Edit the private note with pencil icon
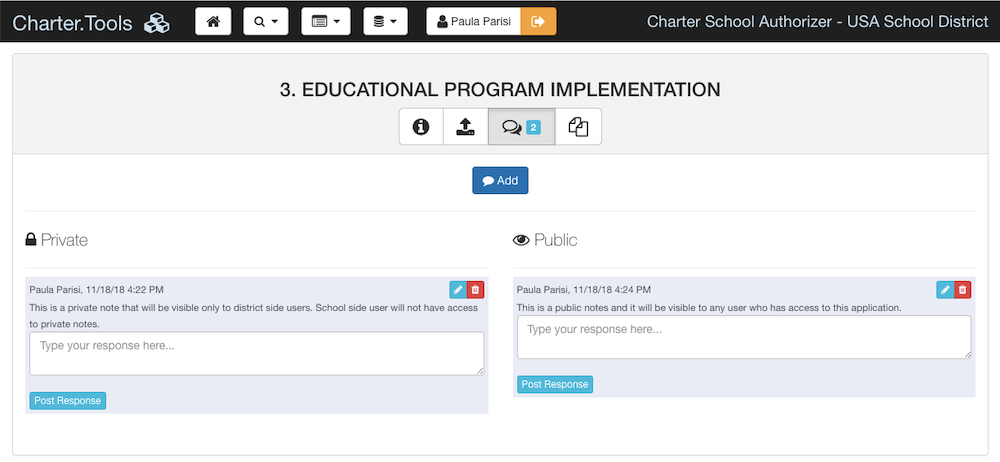 click(458, 290)
